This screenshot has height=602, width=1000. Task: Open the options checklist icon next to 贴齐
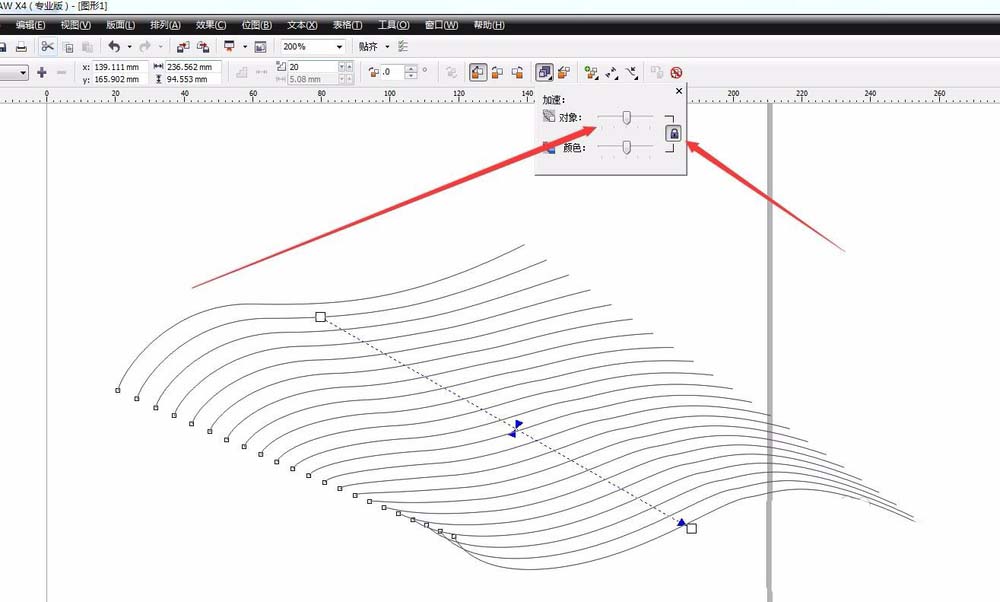pos(402,47)
